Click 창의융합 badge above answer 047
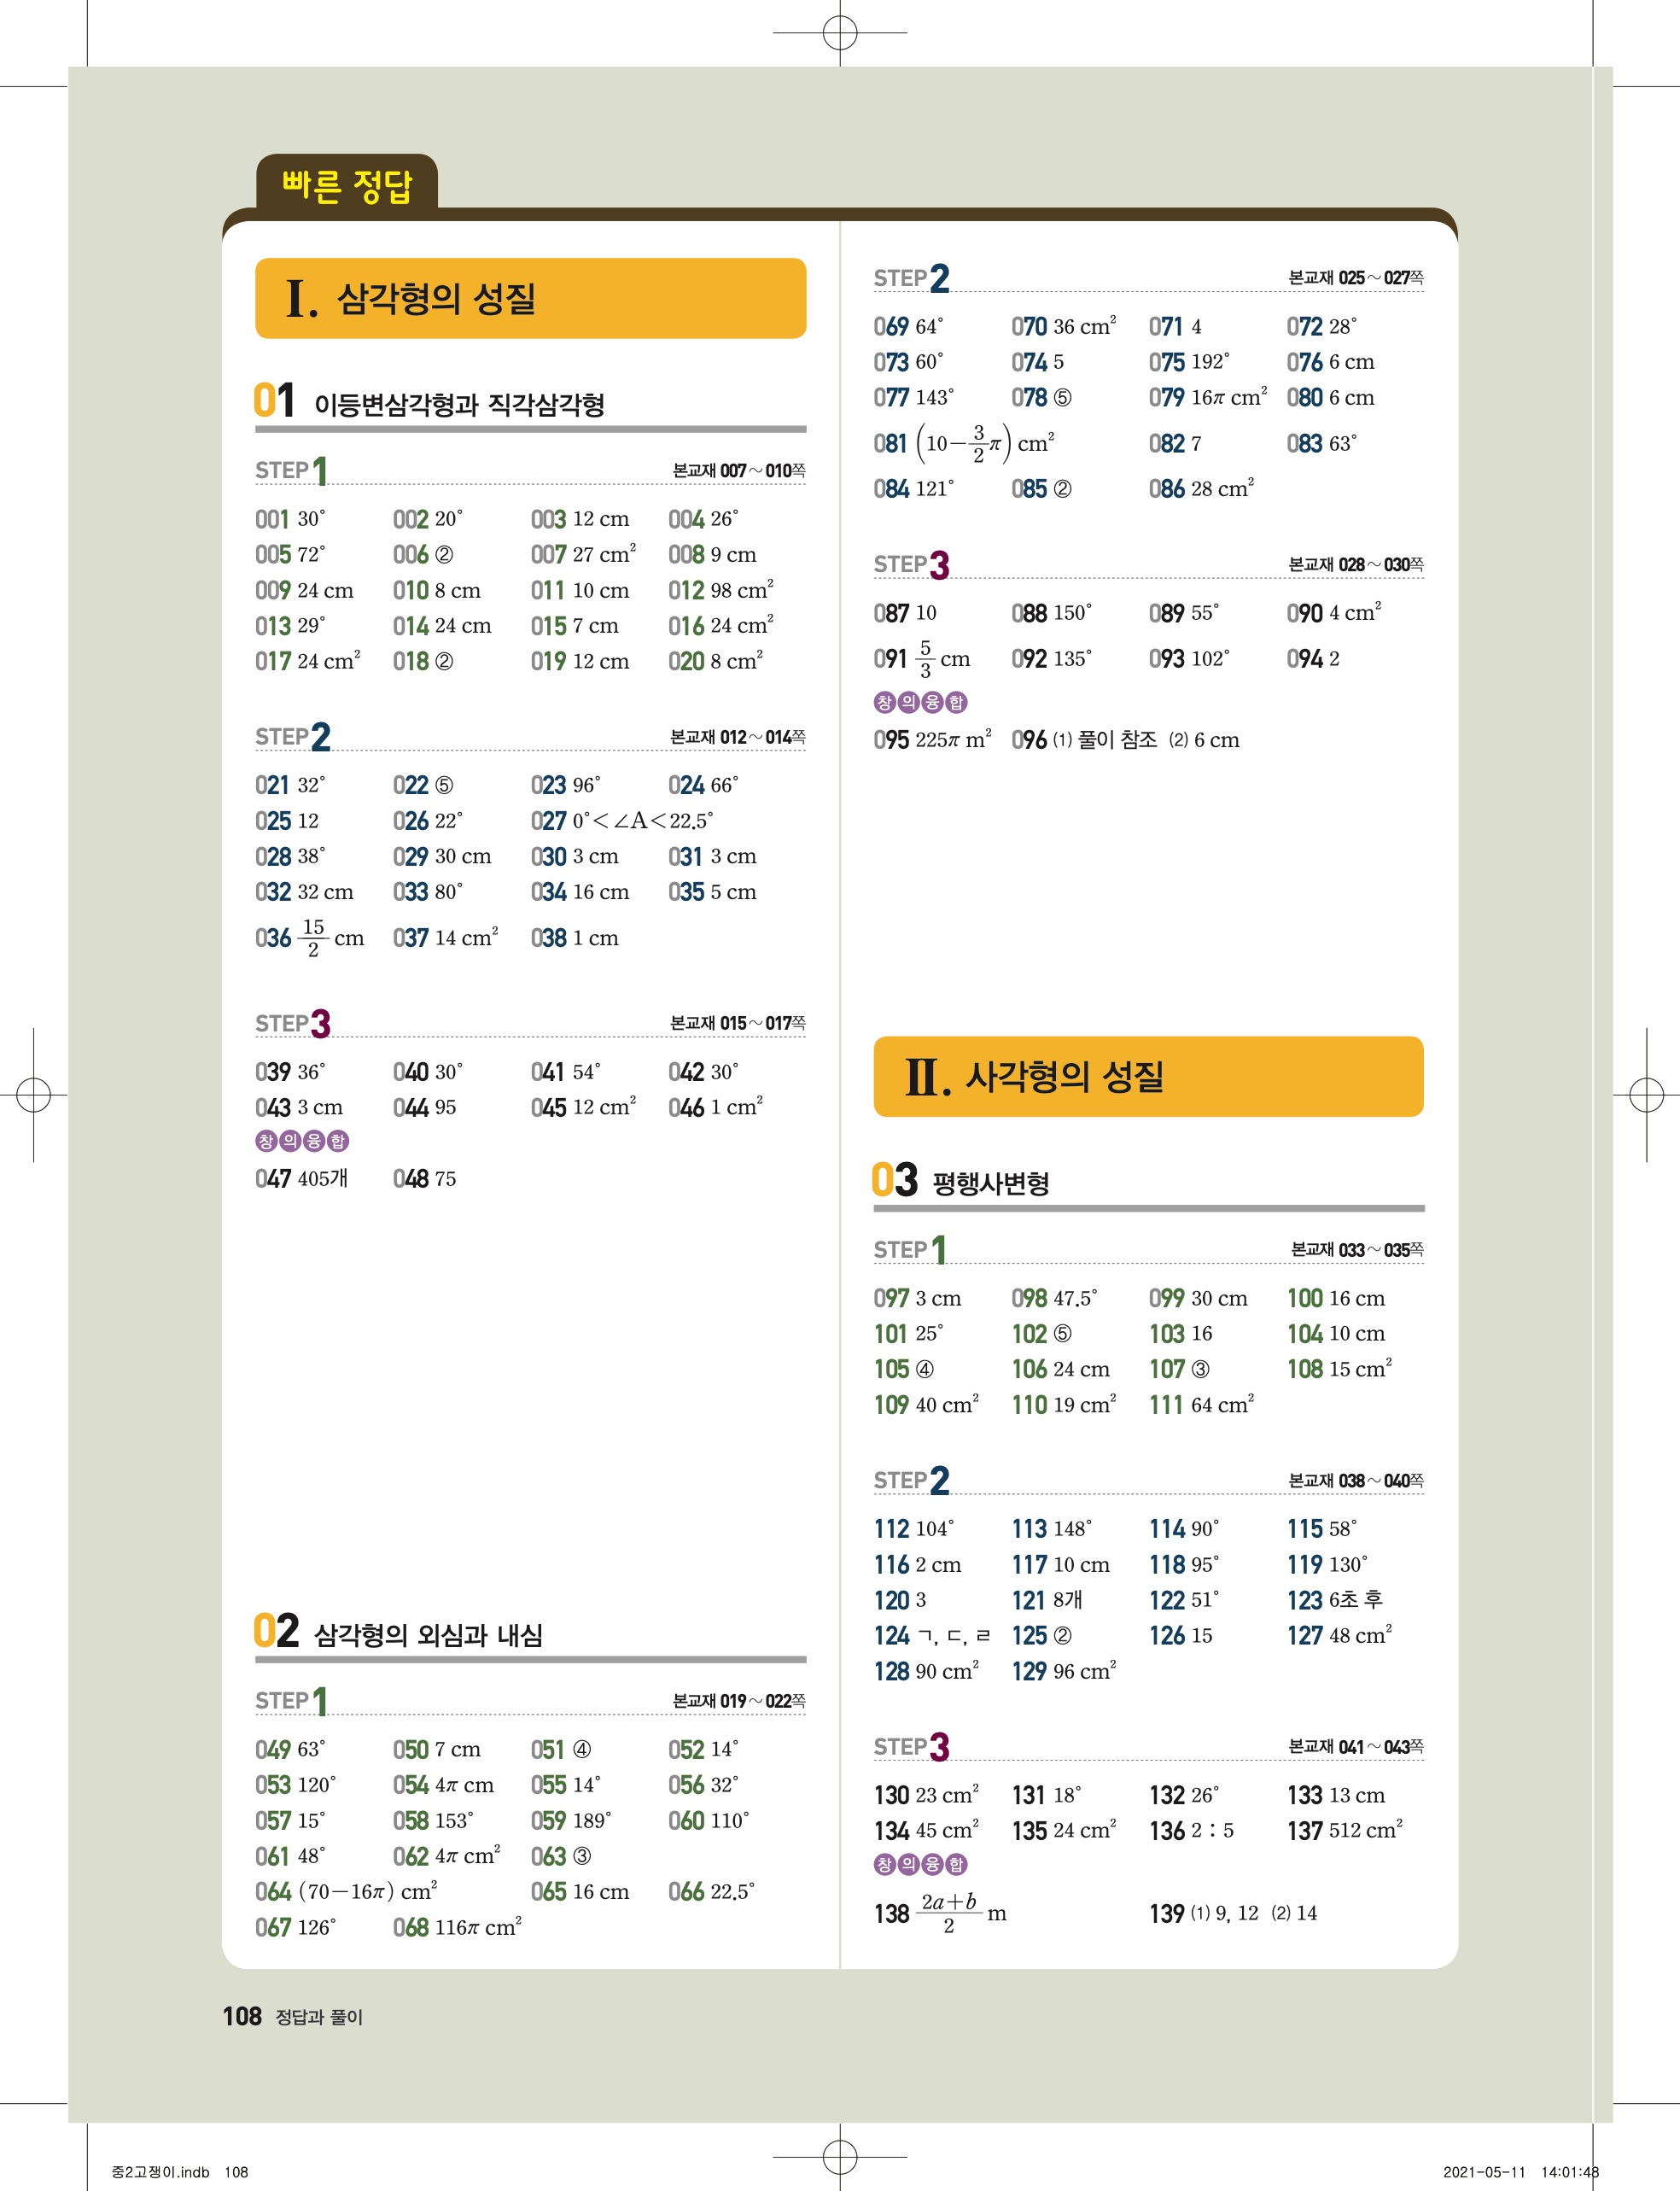Viewport: 1680px width, 2191px height. click(x=302, y=1141)
